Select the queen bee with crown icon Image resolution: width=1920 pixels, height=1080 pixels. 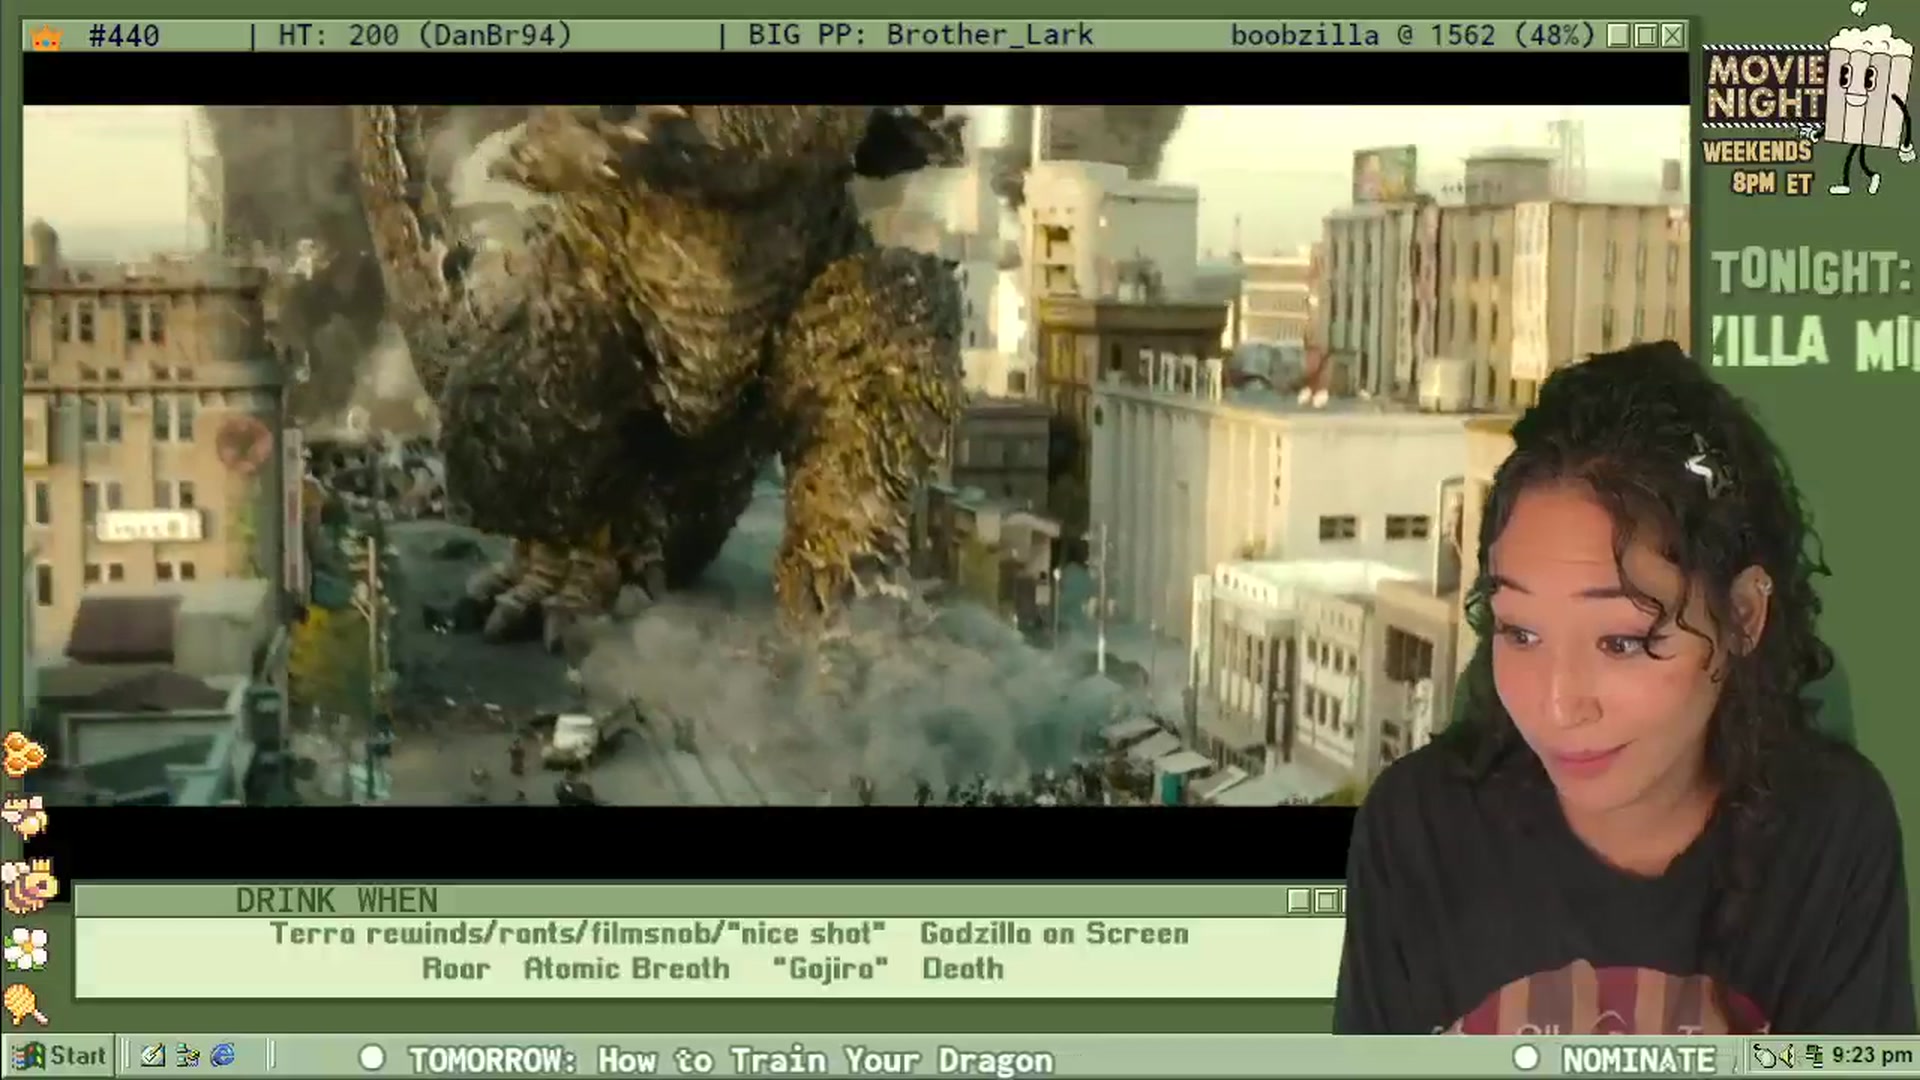(x=28, y=884)
